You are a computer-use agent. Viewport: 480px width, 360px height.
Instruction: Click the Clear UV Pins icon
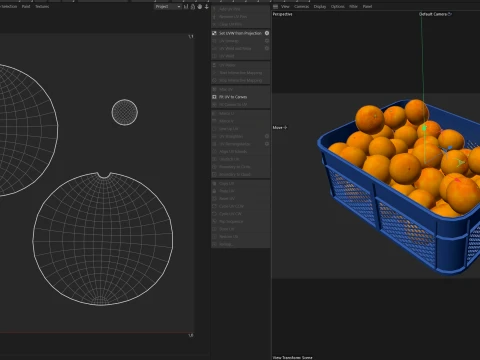(x=214, y=24)
